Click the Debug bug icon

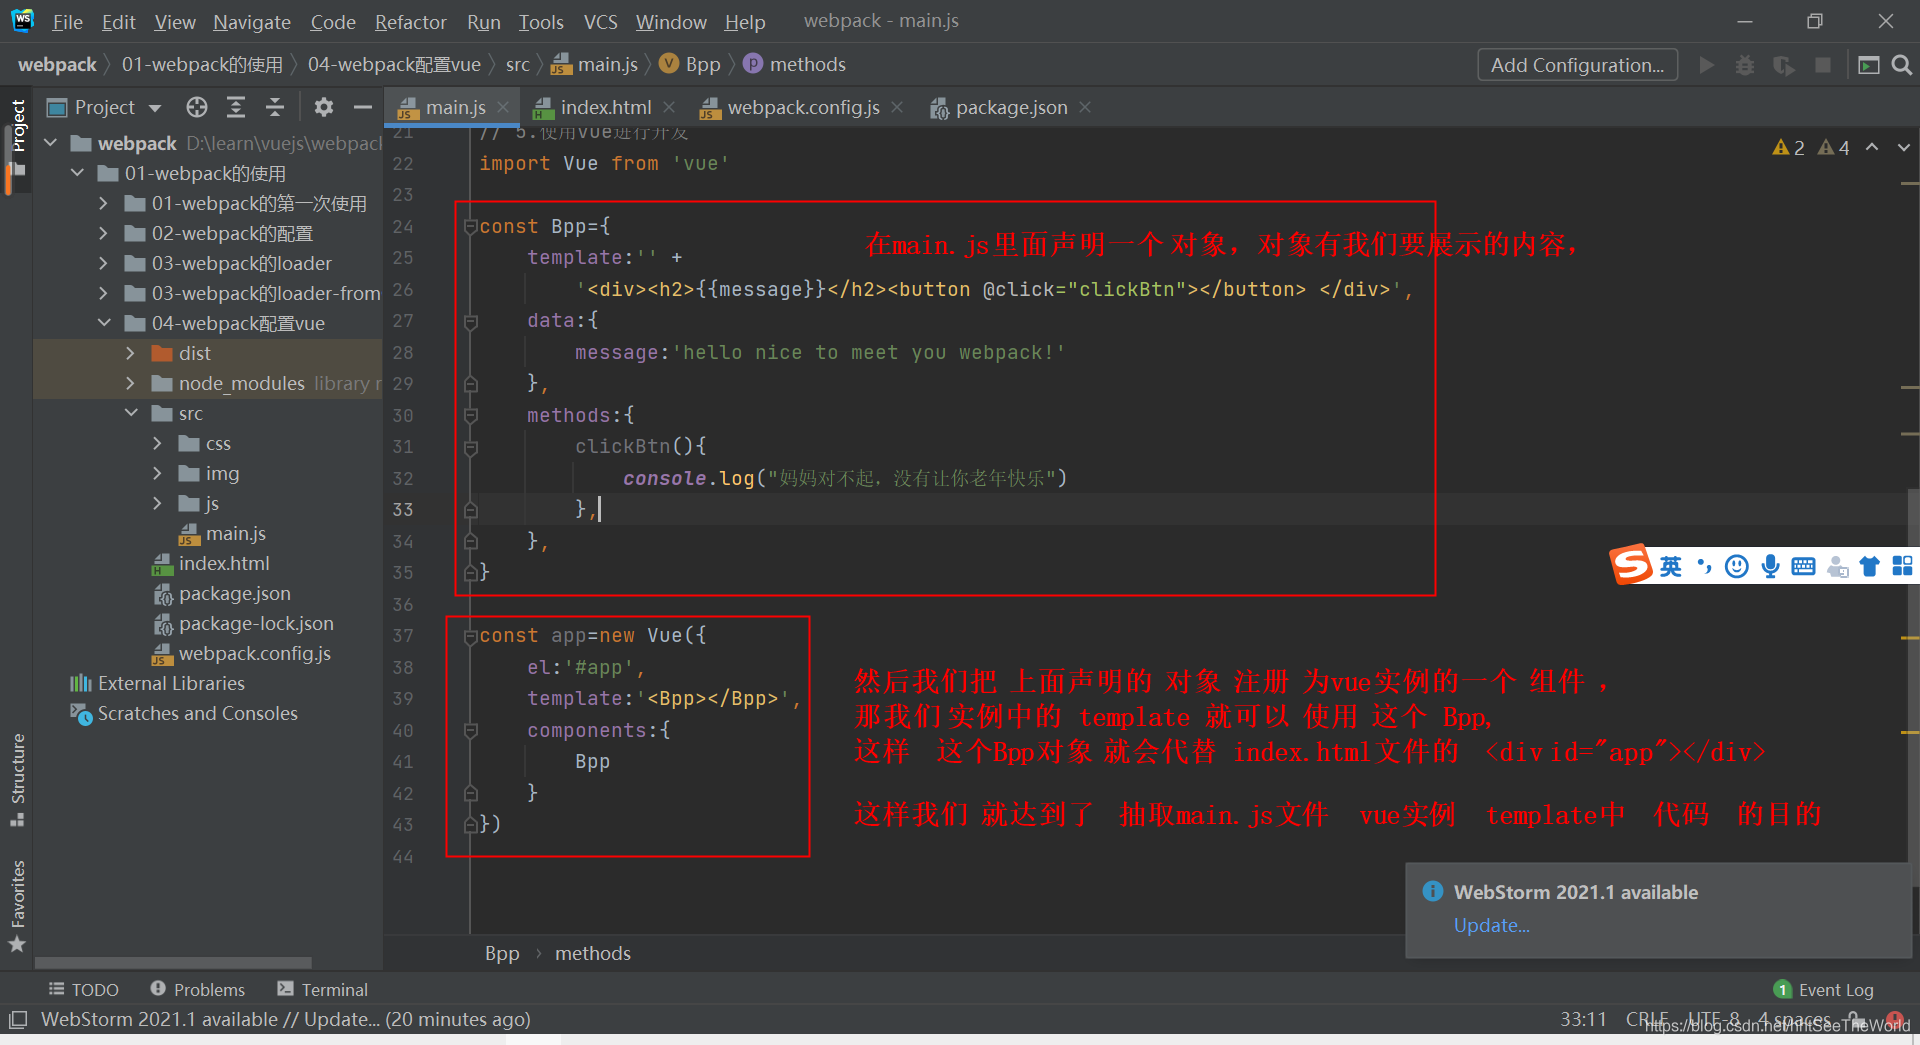point(1745,65)
